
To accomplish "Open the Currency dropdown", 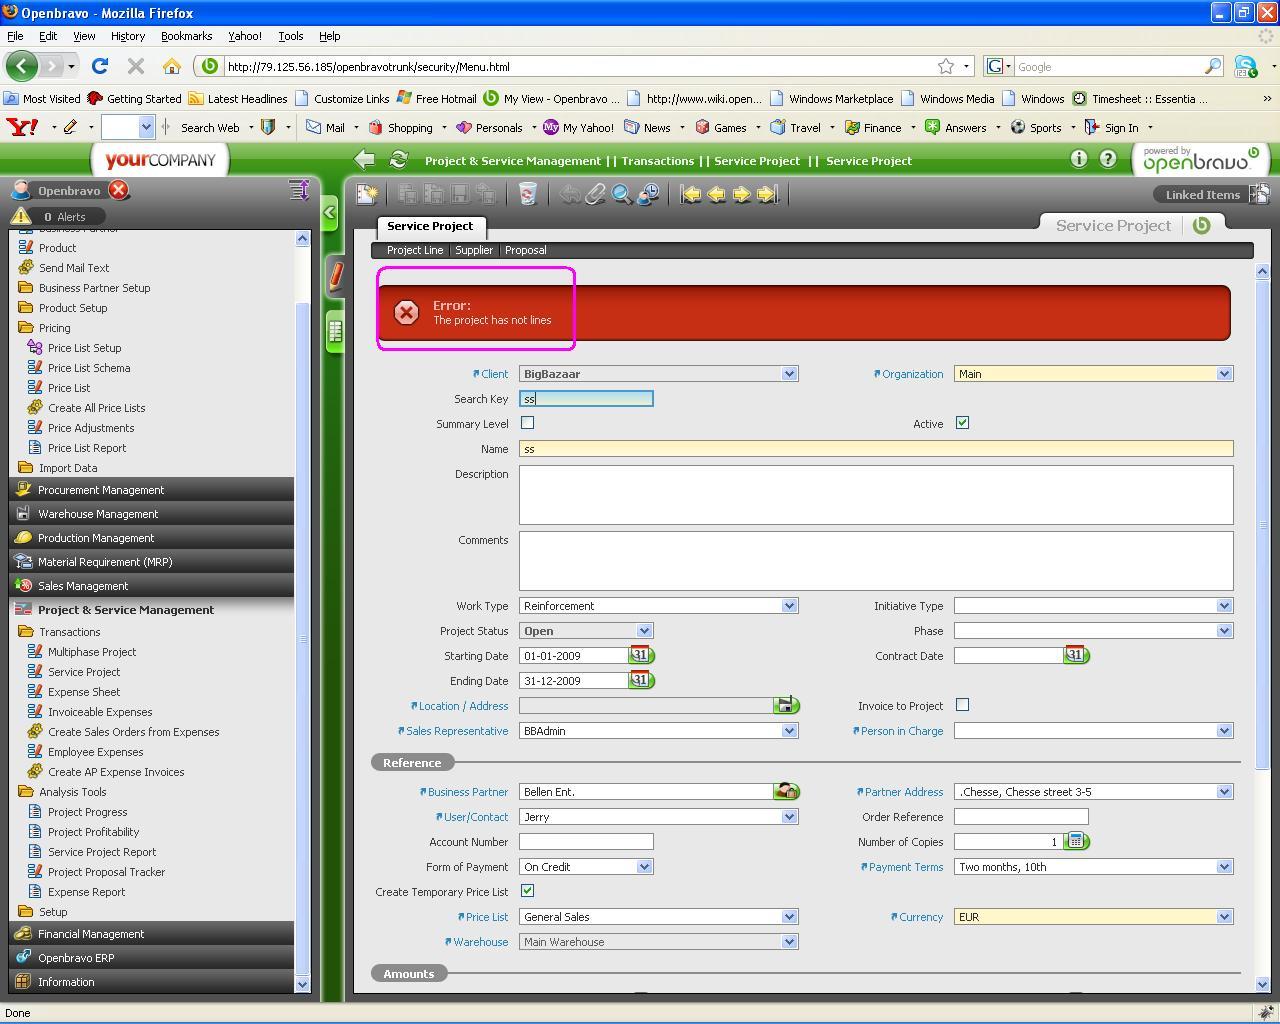I will point(1224,917).
